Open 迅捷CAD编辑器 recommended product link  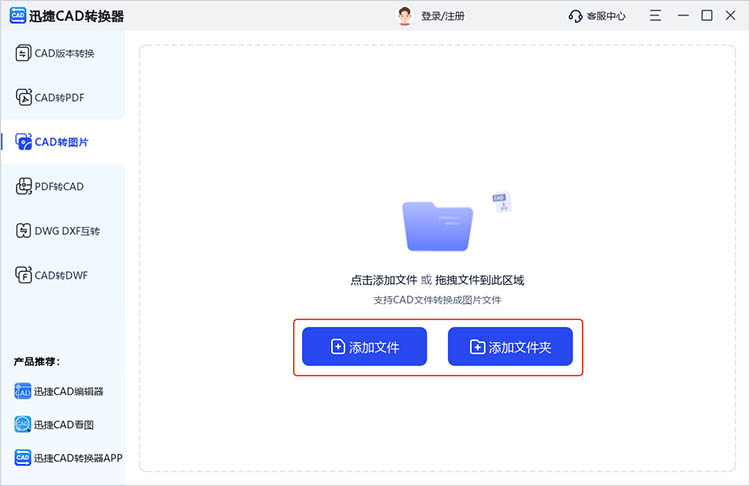(68, 391)
